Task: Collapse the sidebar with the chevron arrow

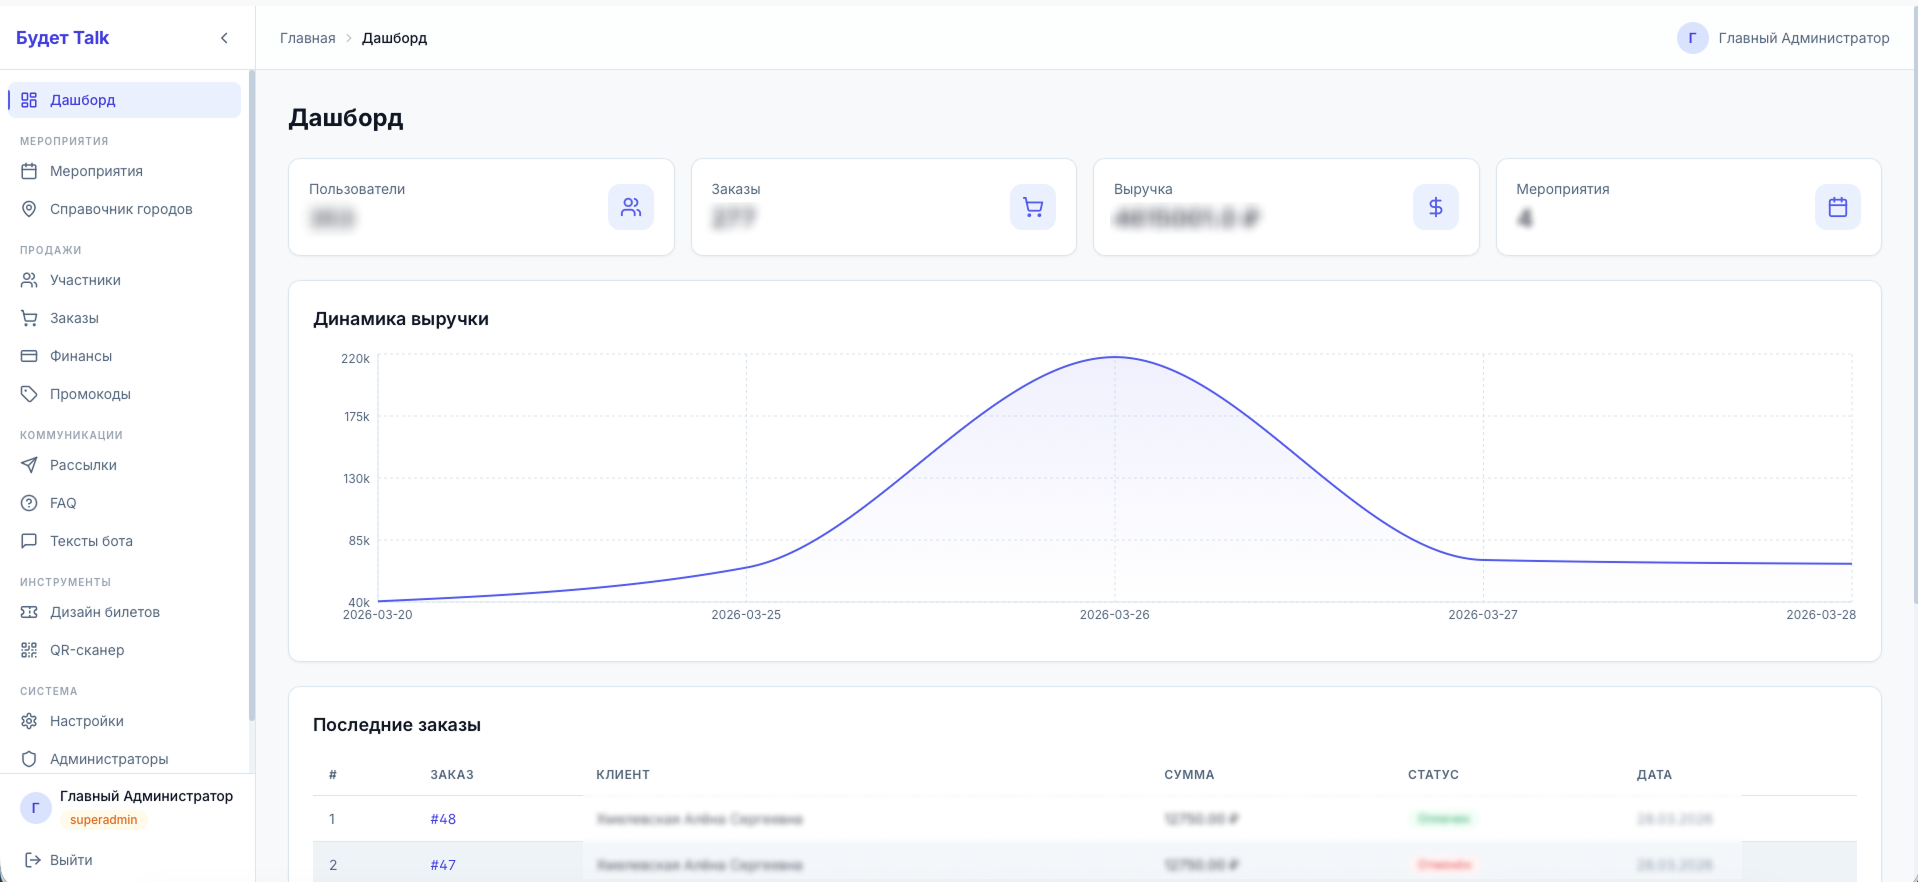Action: coord(224,38)
